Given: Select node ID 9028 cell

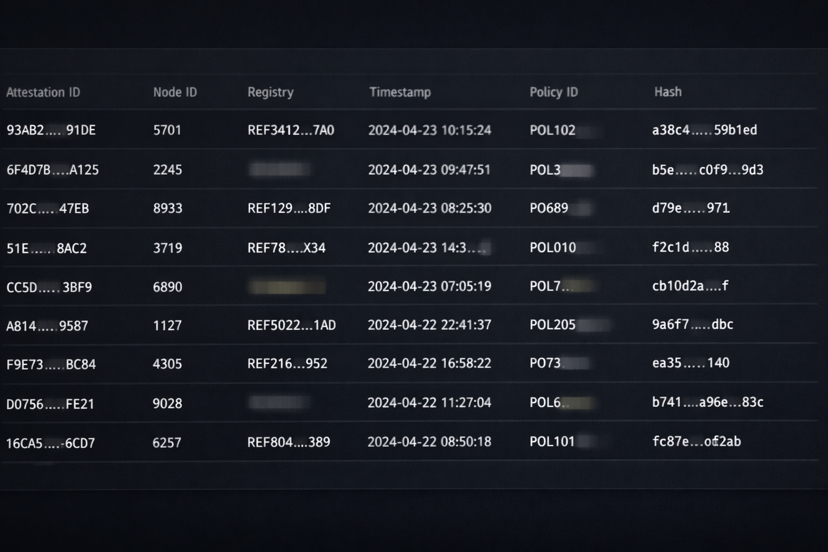Looking at the screenshot, I should pyautogui.click(x=167, y=404).
